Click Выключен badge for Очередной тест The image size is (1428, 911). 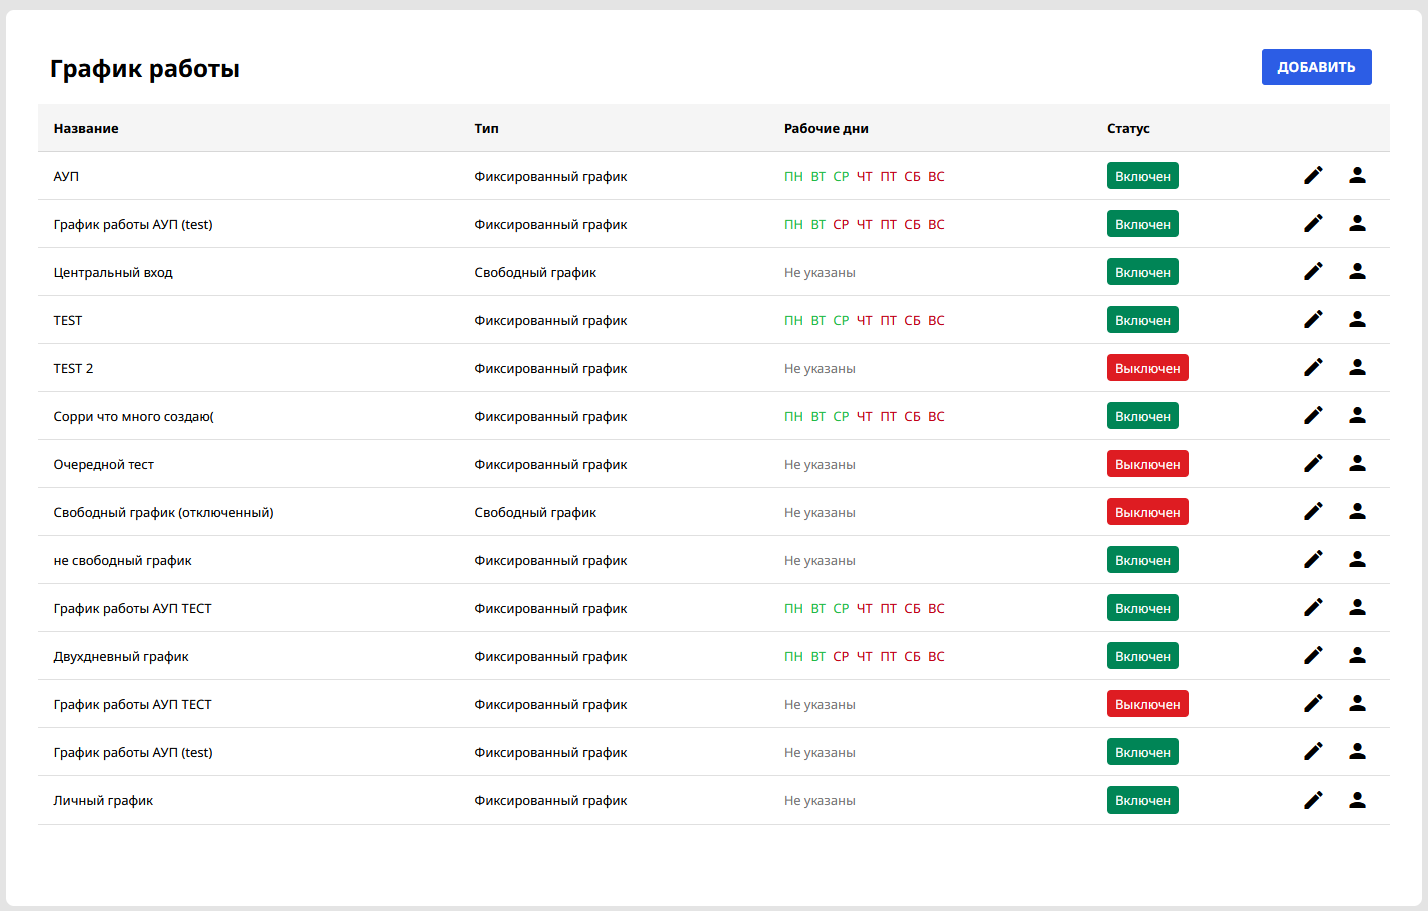coord(1147,464)
